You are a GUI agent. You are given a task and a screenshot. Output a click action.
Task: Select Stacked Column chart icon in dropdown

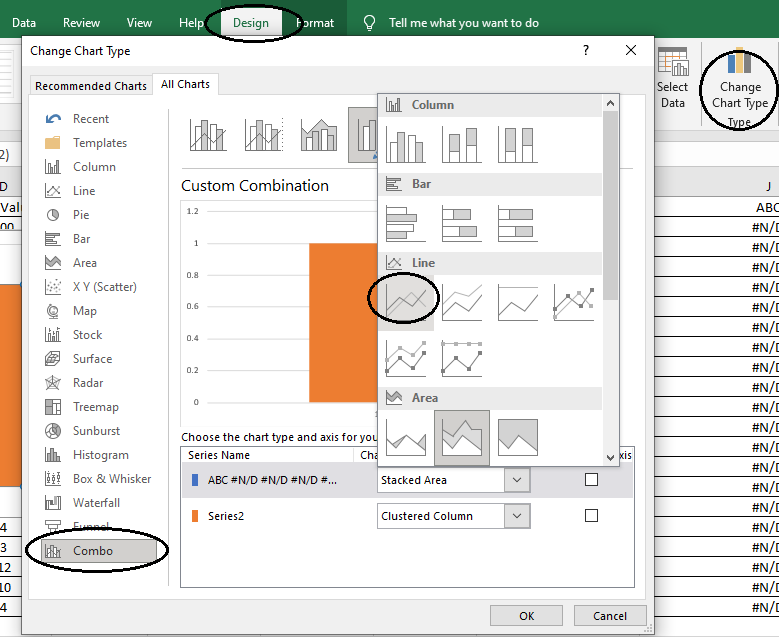pos(462,145)
